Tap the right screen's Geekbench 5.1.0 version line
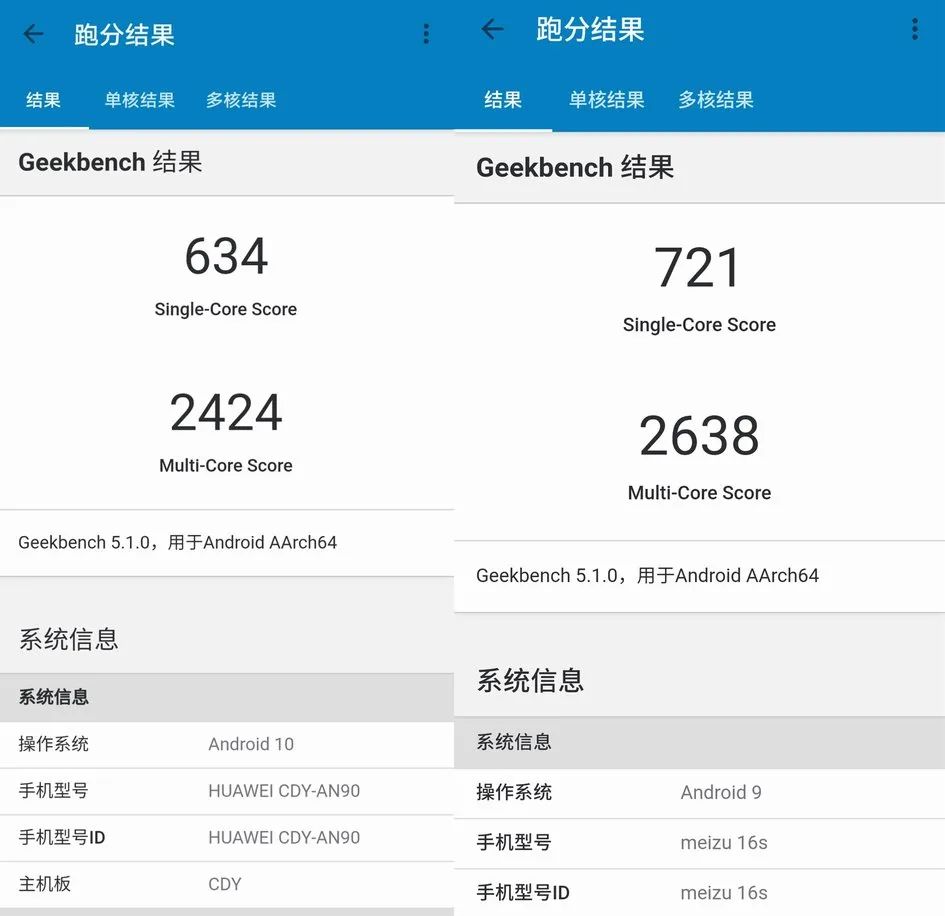This screenshot has height=916, width=945. click(647, 576)
